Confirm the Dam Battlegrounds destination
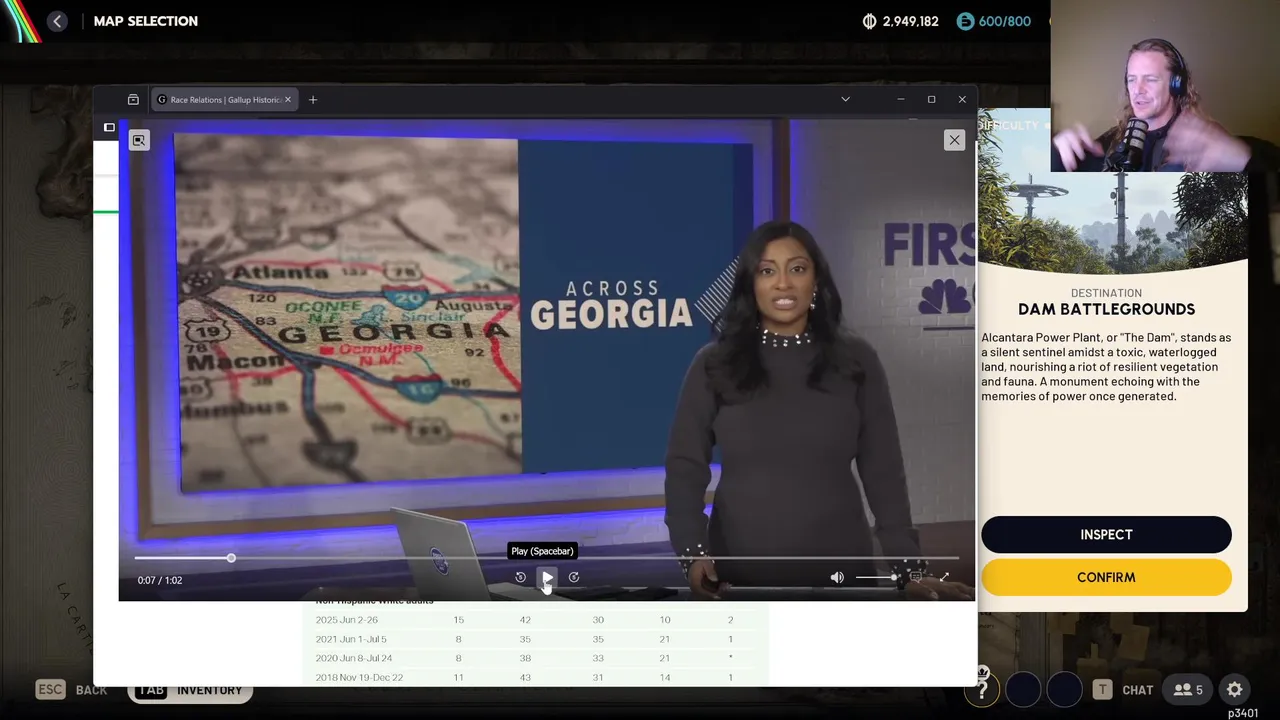Screen dimensions: 1280x720 click(1106, 577)
